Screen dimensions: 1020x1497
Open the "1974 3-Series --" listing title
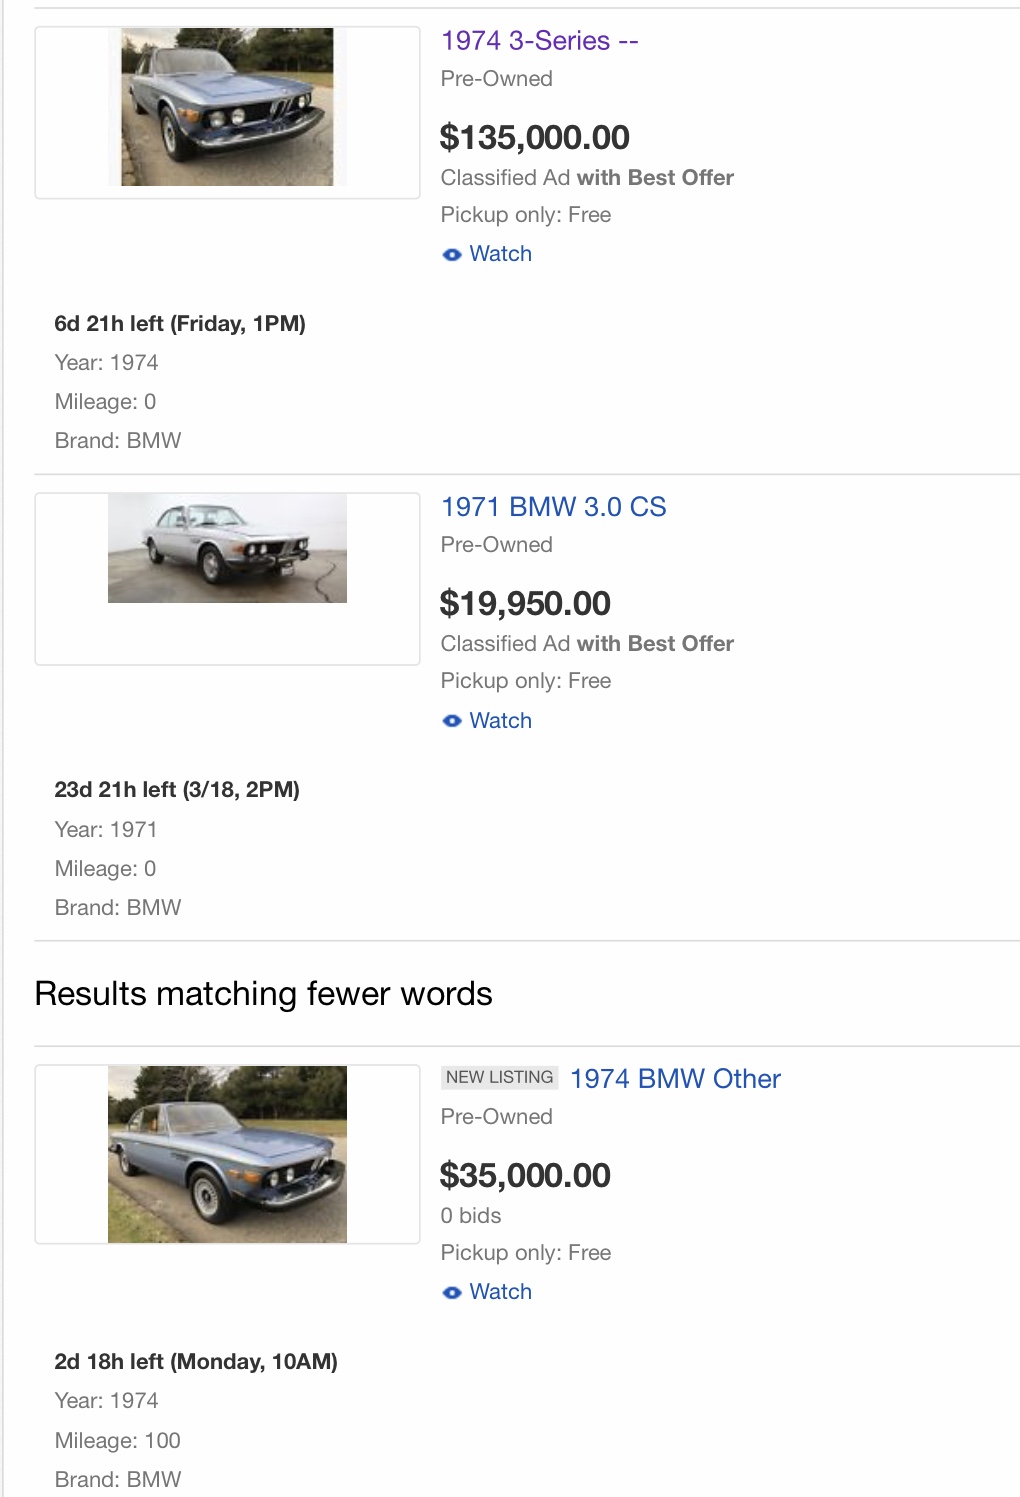539,41
